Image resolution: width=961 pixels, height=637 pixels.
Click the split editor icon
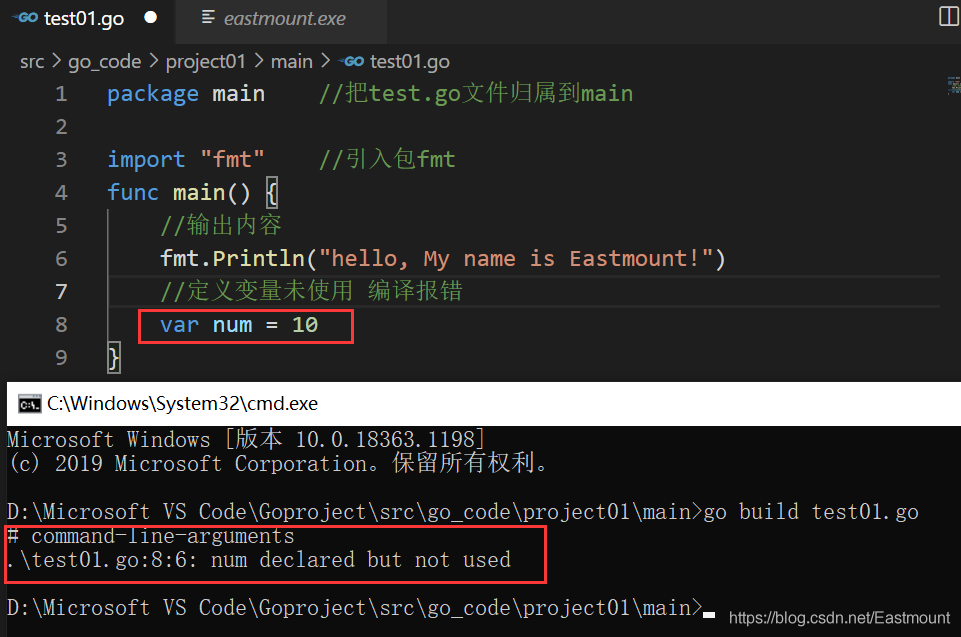949,17
